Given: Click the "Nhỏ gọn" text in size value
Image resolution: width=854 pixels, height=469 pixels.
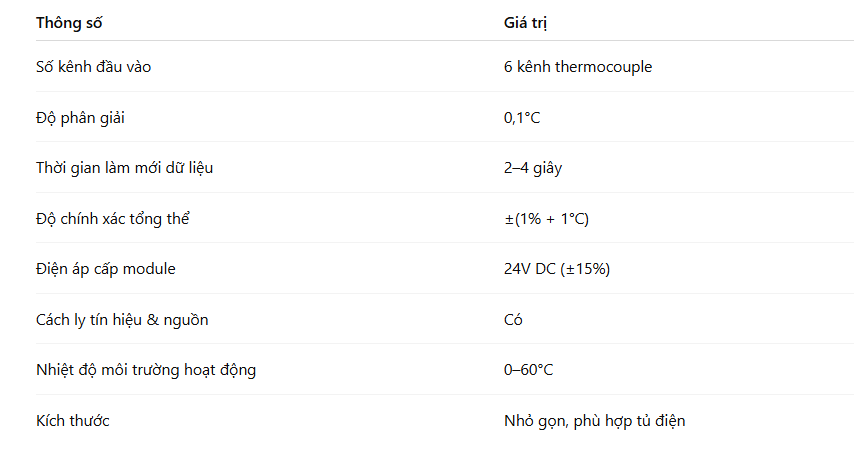Looking at the screenshot, I should [533, 421].
